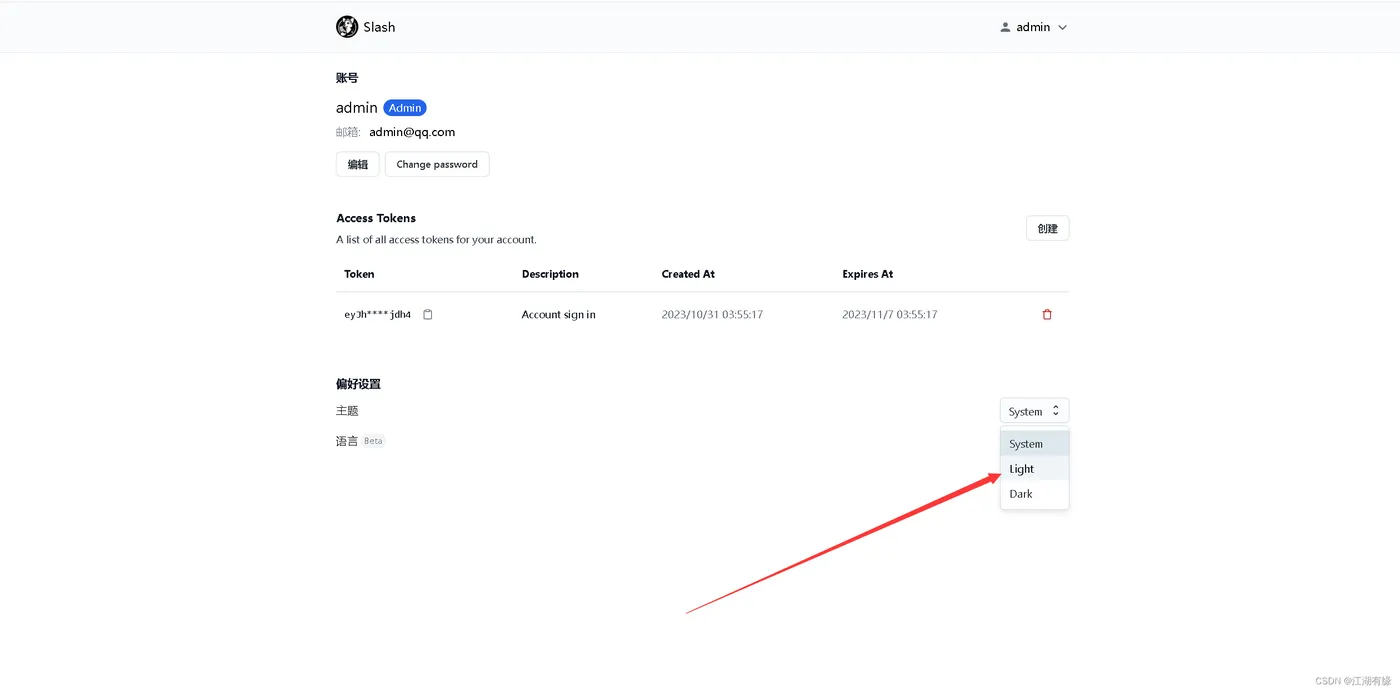Click the Beta label next to 语言
Screen dimensions: 1400x691
click(x=373, y=441)
